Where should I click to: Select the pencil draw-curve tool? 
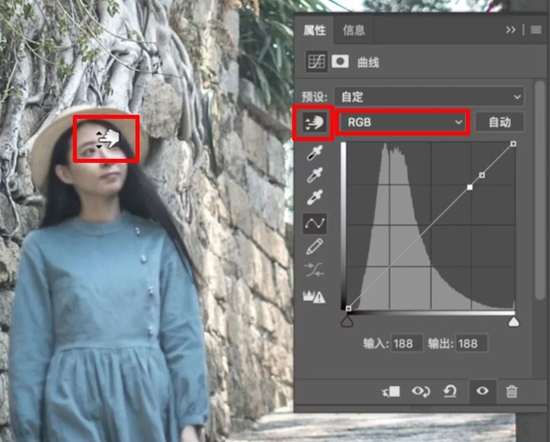[315, 247]
